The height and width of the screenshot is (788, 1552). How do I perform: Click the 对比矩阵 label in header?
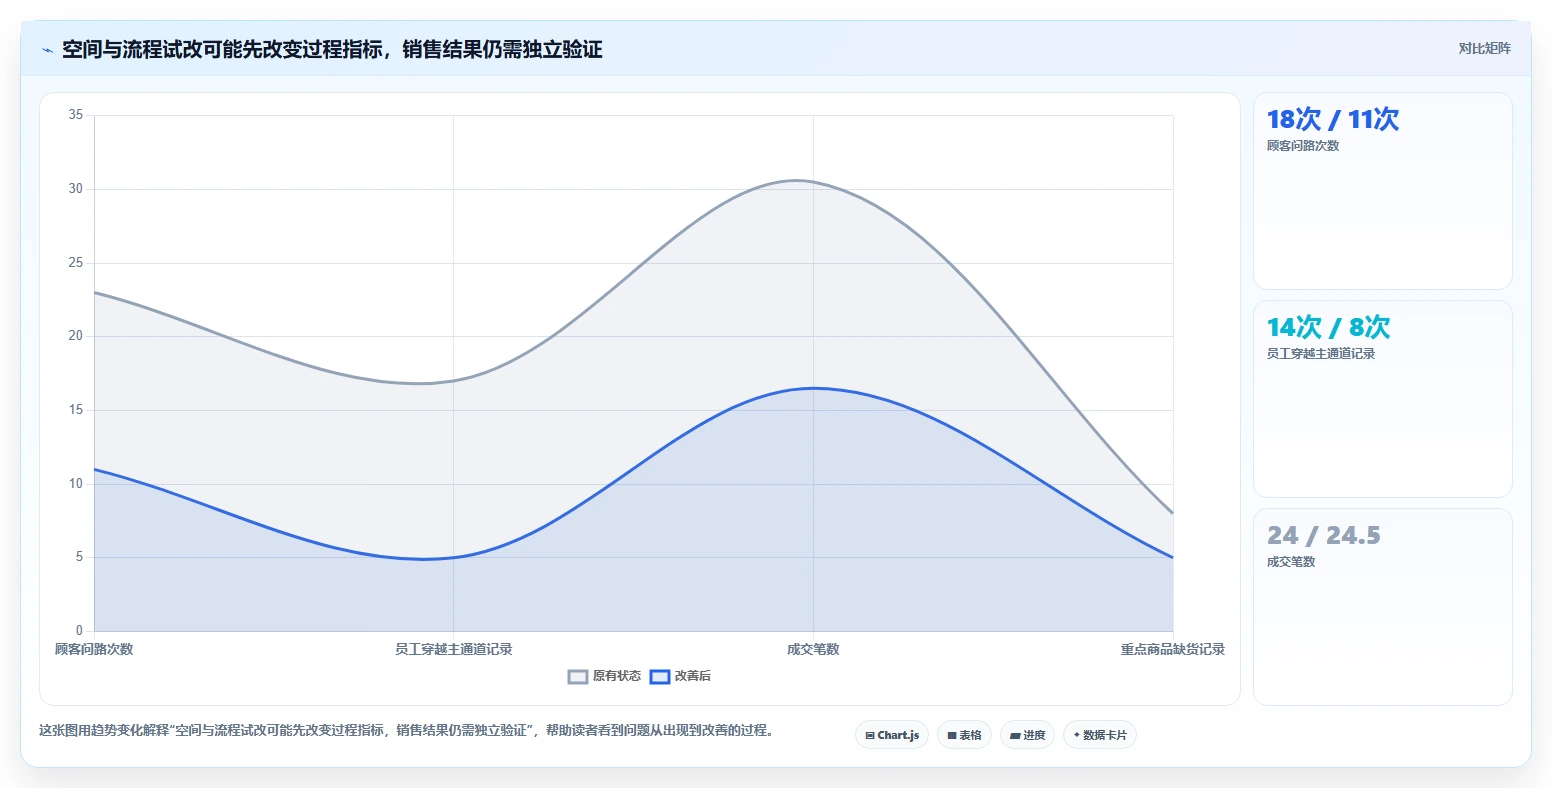(x=1484, y=48)
